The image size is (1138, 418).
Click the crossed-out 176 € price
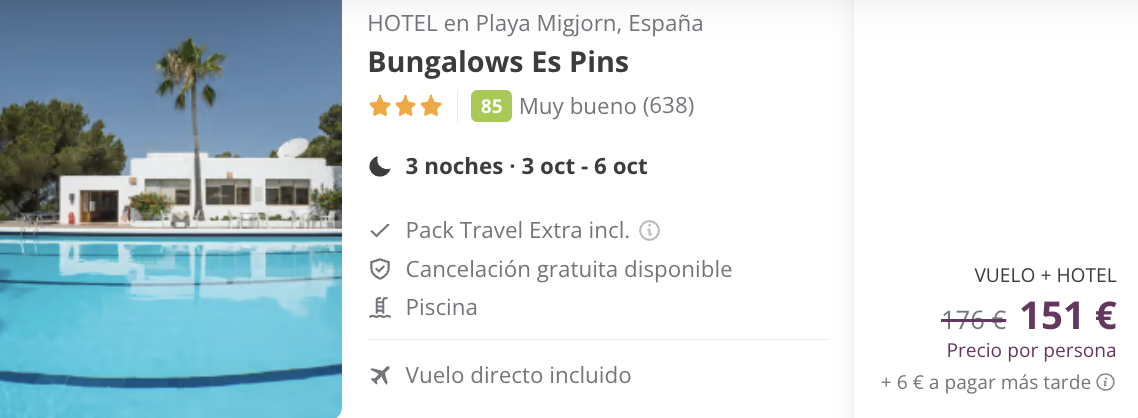coord(973,318)
